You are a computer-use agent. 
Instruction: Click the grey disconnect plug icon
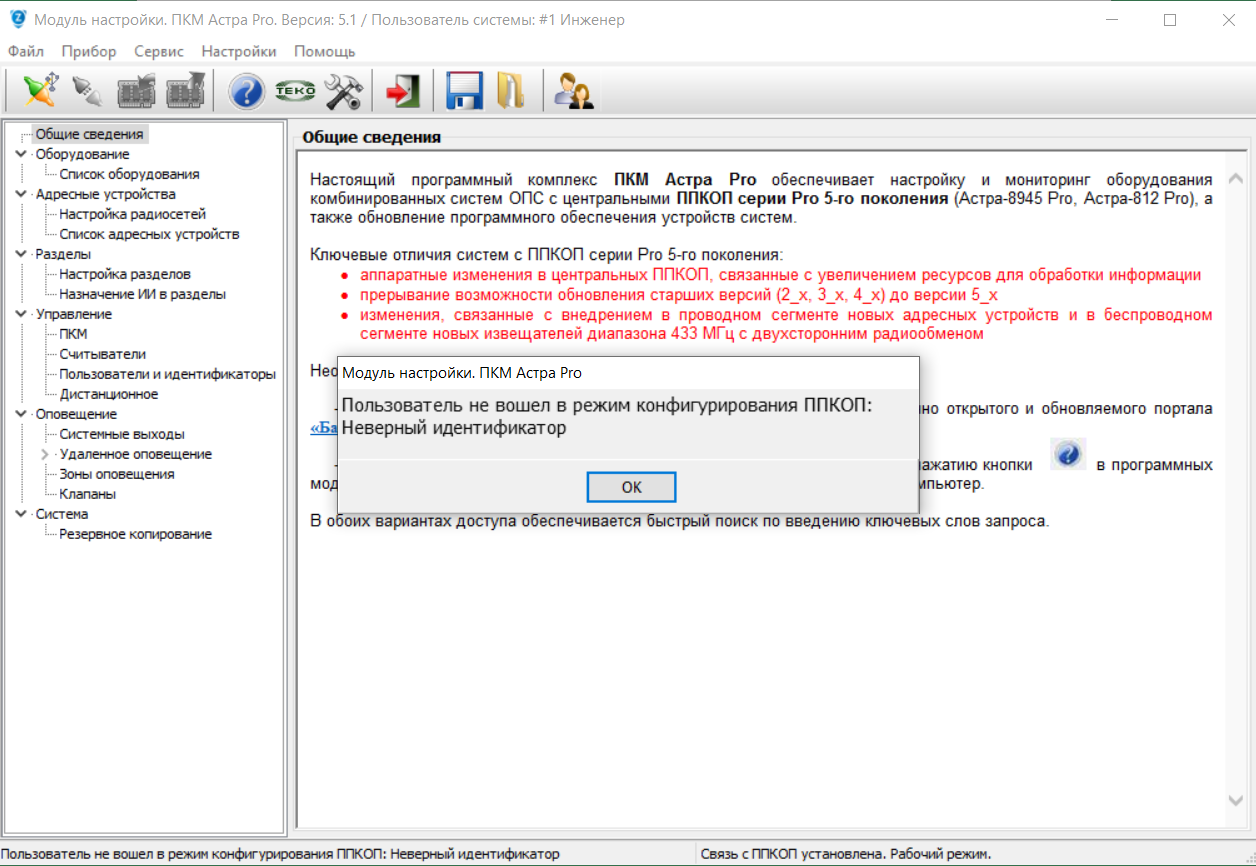[88, 91]
